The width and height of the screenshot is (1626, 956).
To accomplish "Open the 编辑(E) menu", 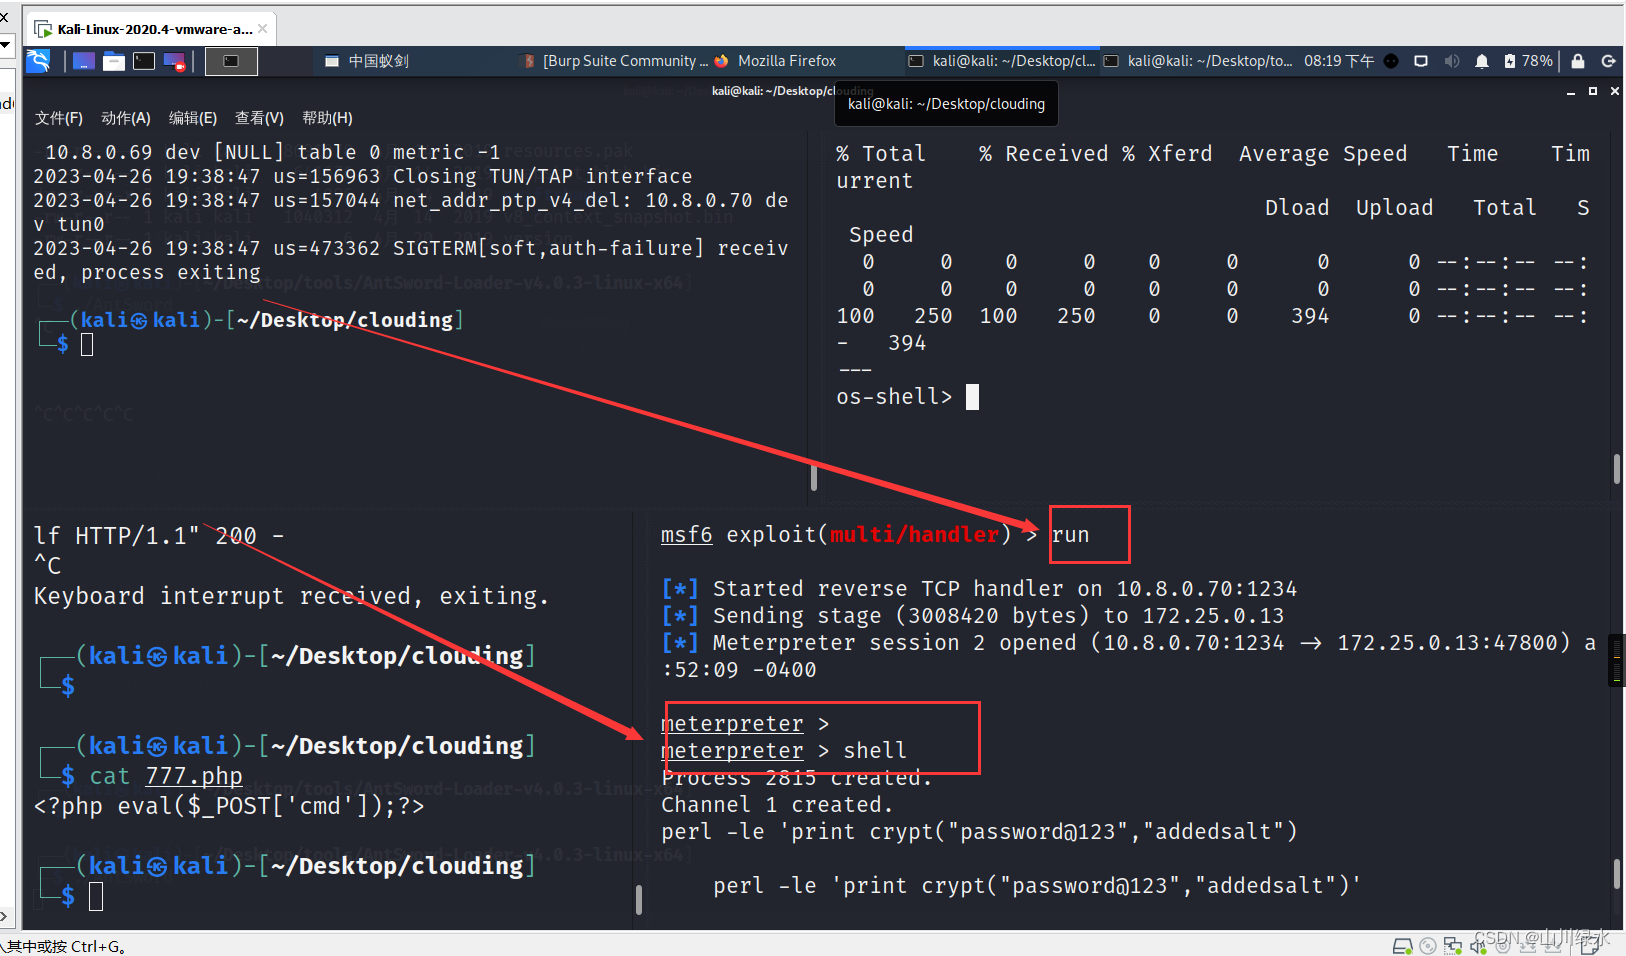I will 193,118.
